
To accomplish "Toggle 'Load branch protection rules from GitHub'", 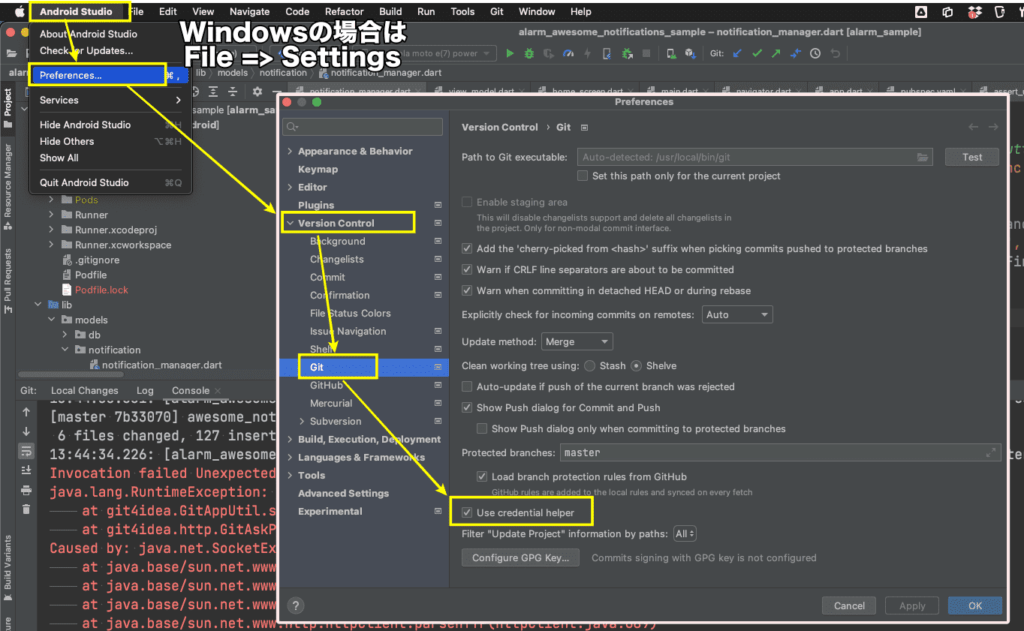I will click(482, 477).
